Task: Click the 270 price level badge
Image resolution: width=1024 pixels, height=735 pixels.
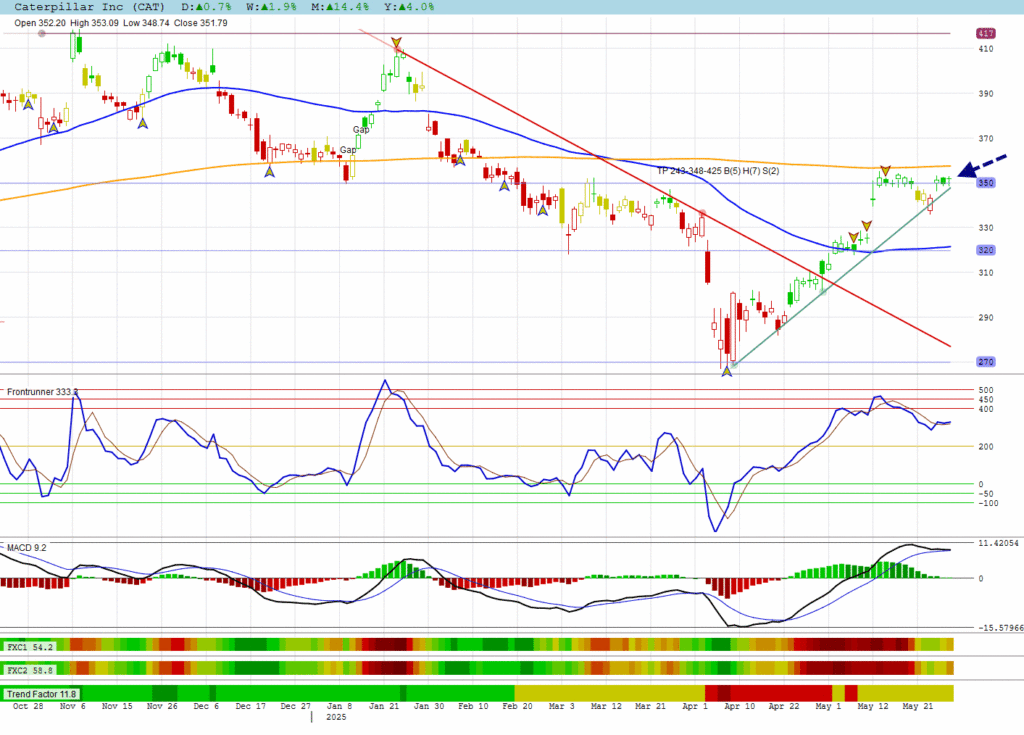Action: click(985, 362)
